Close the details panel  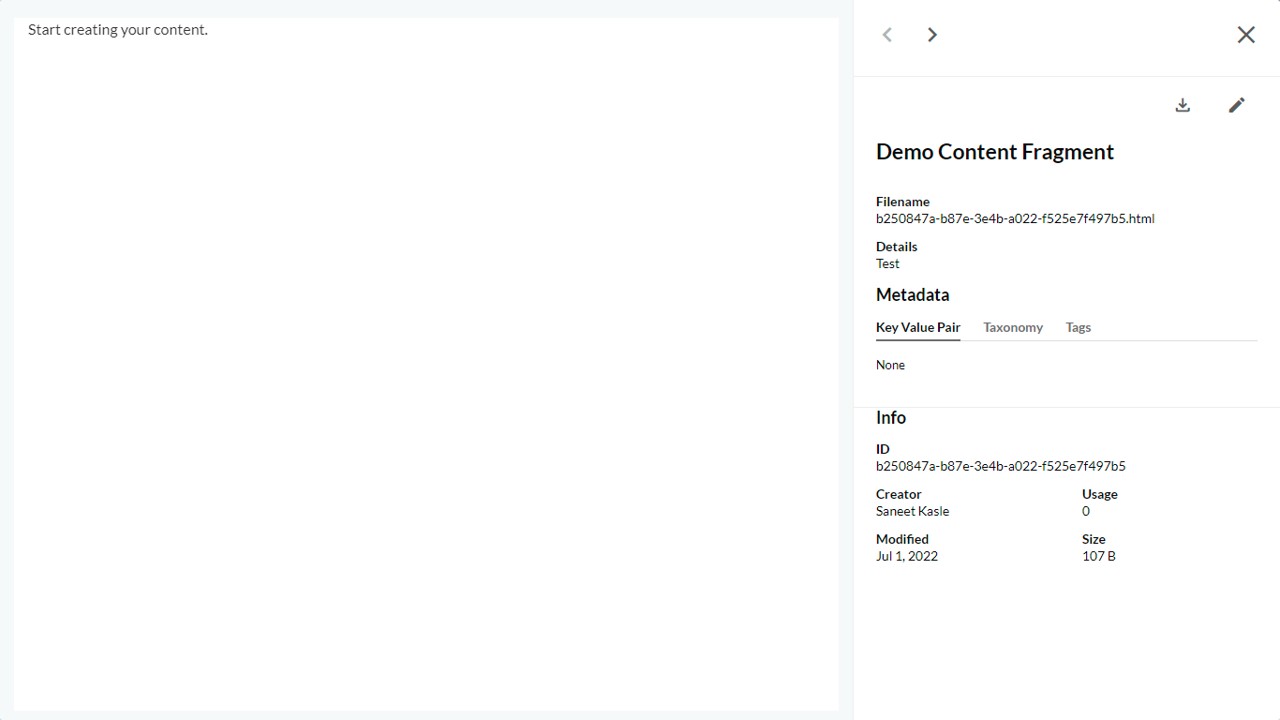coord(1246,35)
